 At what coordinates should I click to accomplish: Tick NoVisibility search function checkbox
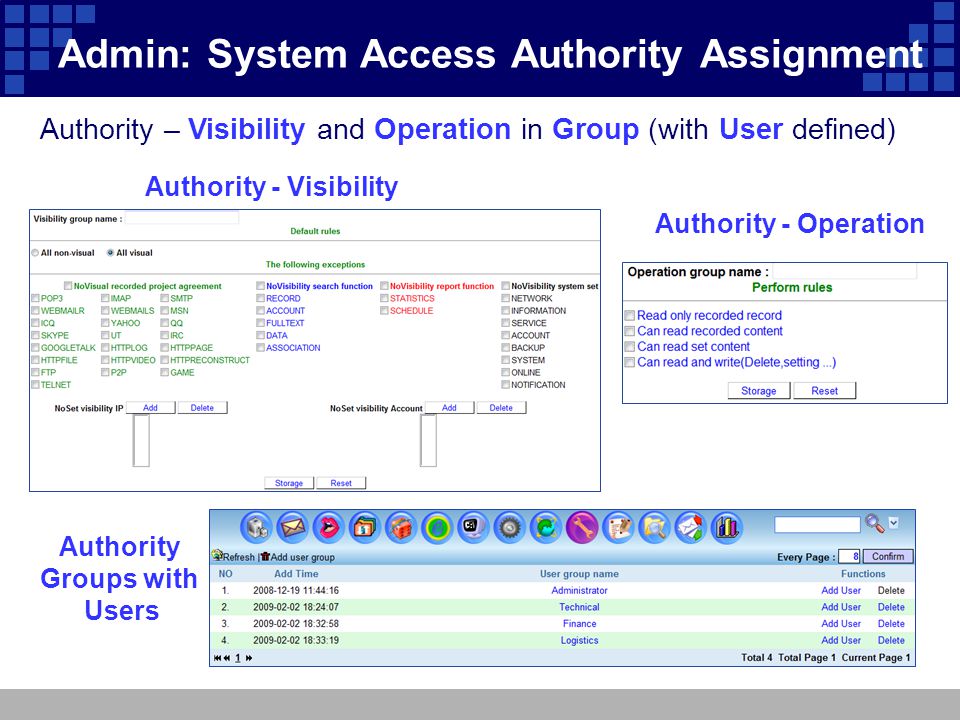[260, 286]
